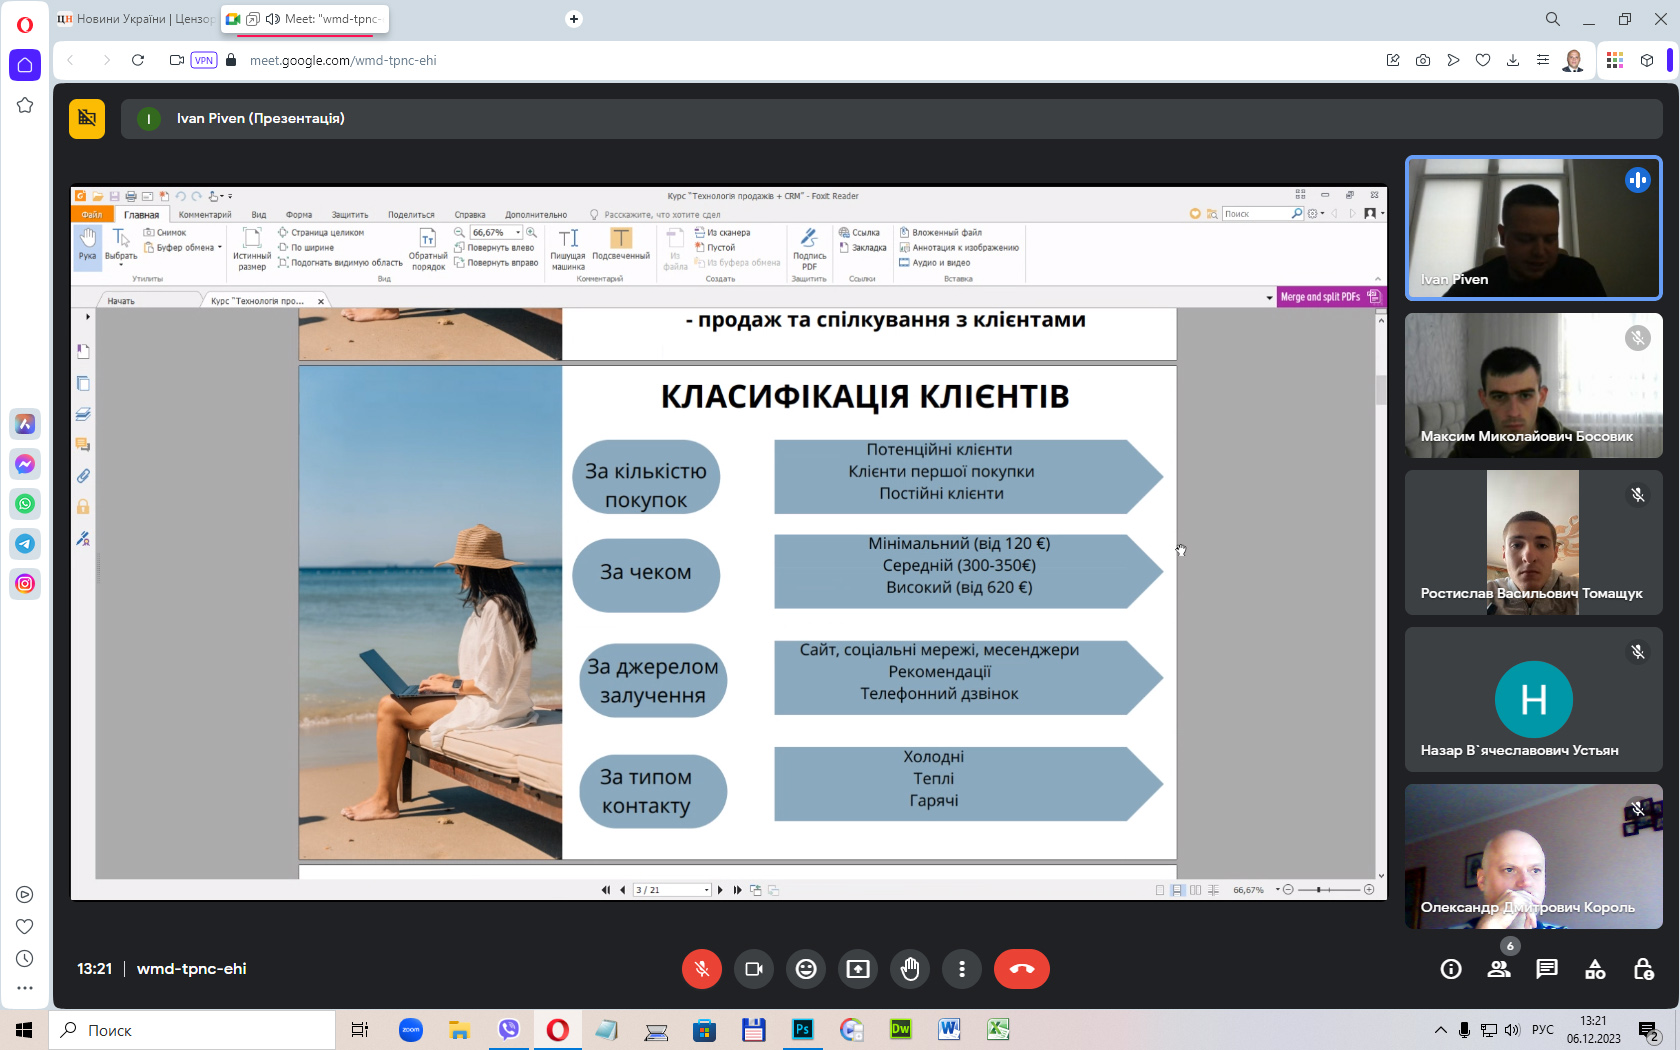Open WhatsApp in the Opera sidebar
Viewport: 1680px width, 1050px height.
click(x=25, y=504)
